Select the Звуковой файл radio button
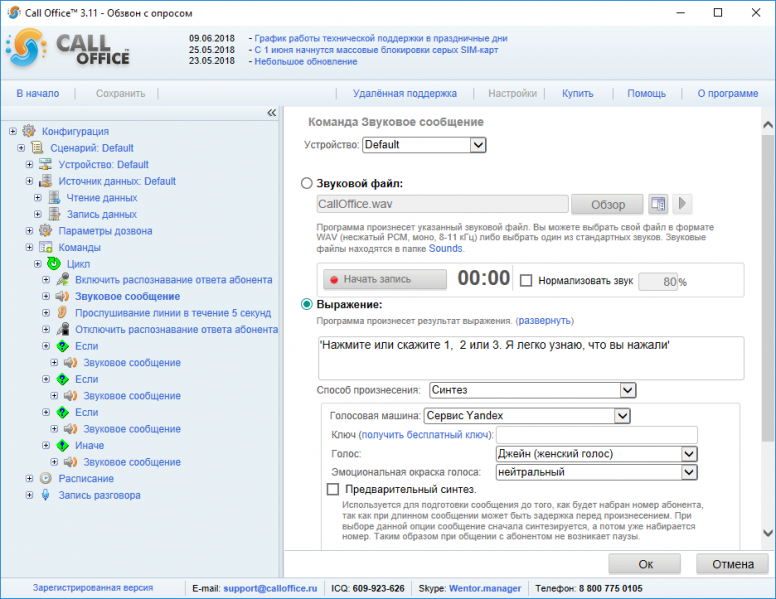 tap(307, 183)
